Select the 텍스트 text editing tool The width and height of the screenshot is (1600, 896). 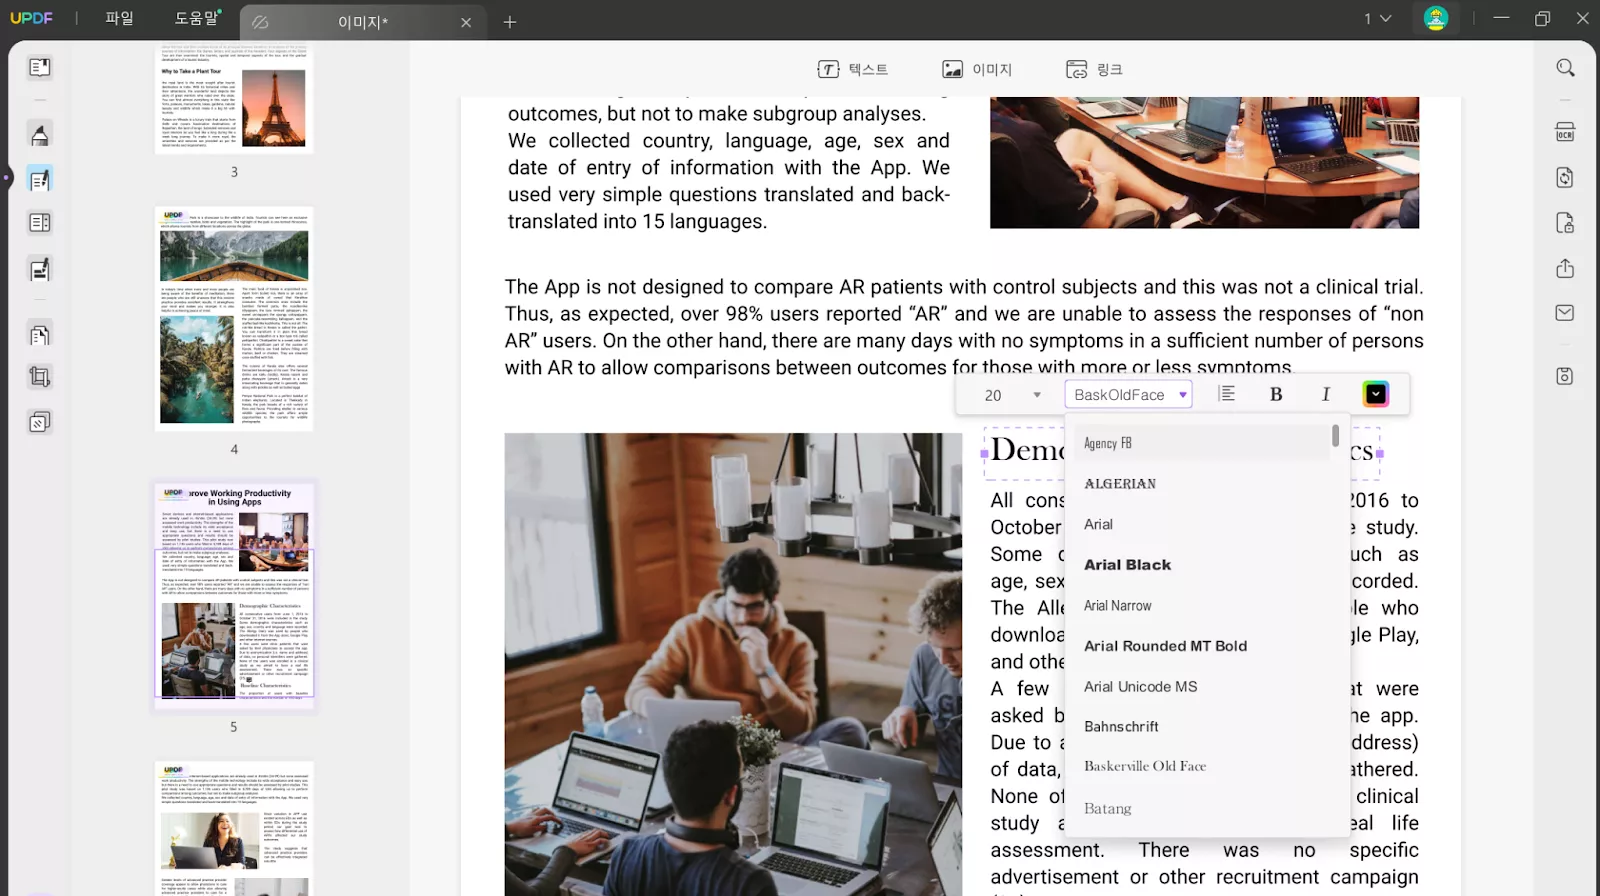853,69
